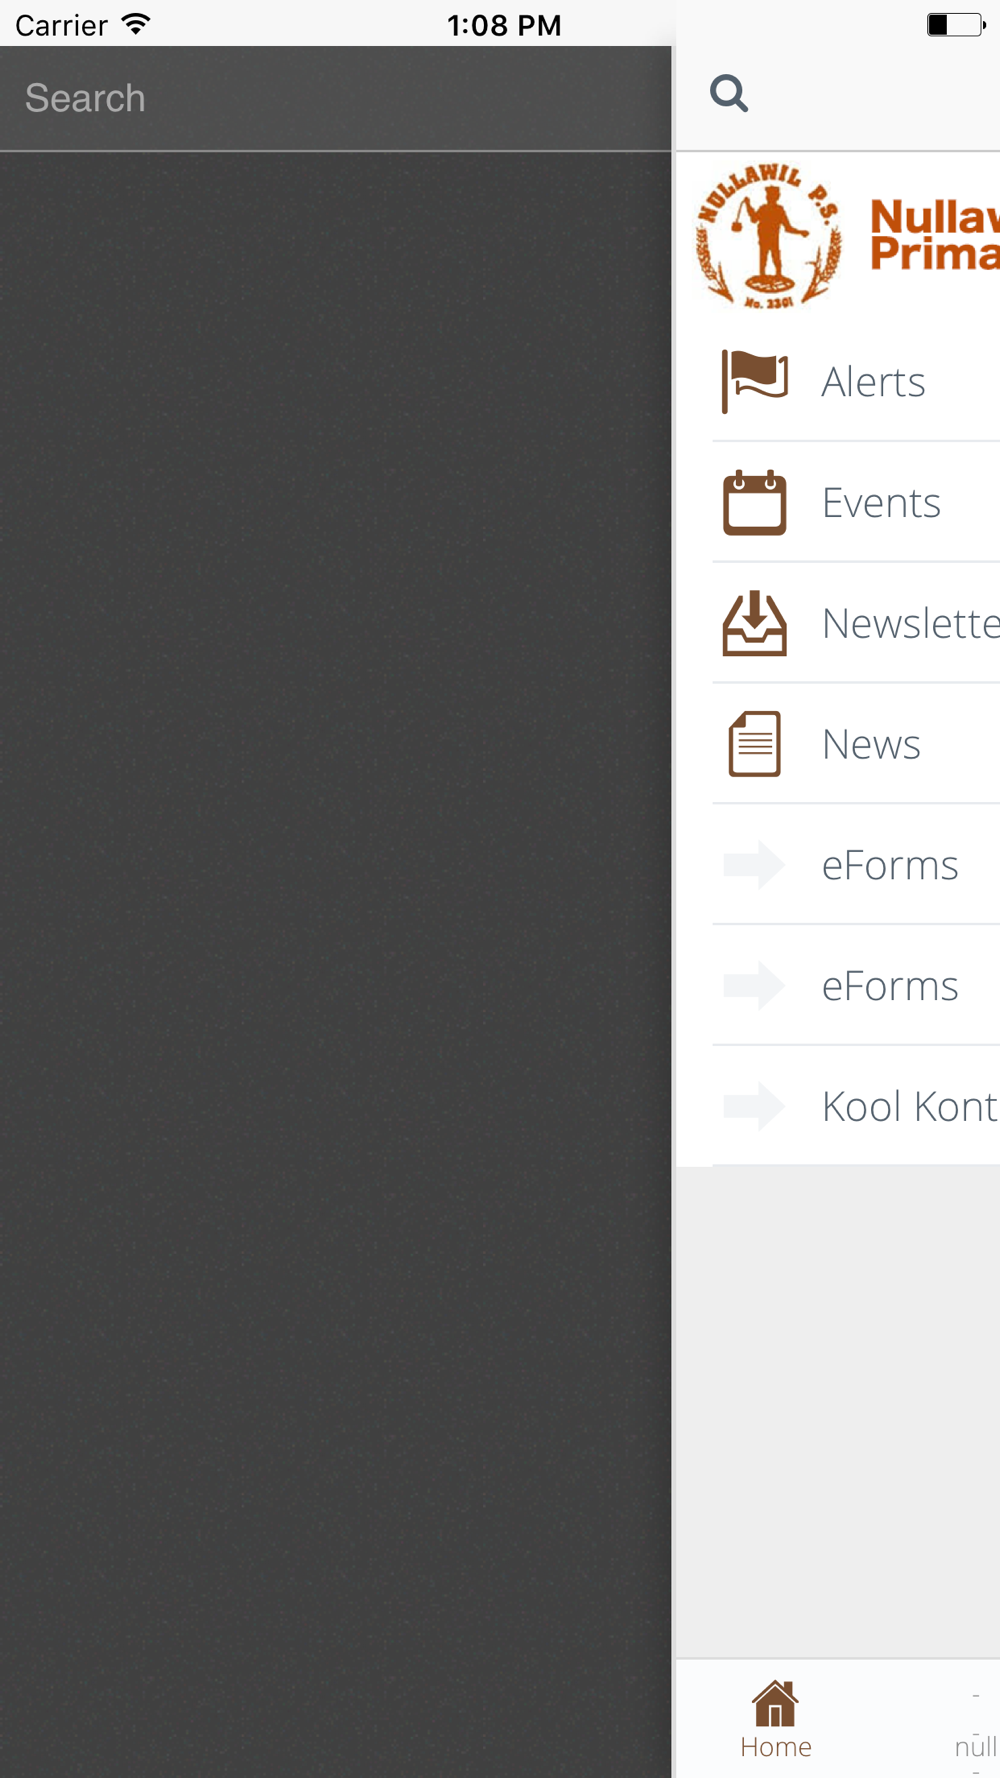The height and width of the screenshot is (1778, 1000).
Task: Tap the first eForms label
Action: click(x=890, y=865)
